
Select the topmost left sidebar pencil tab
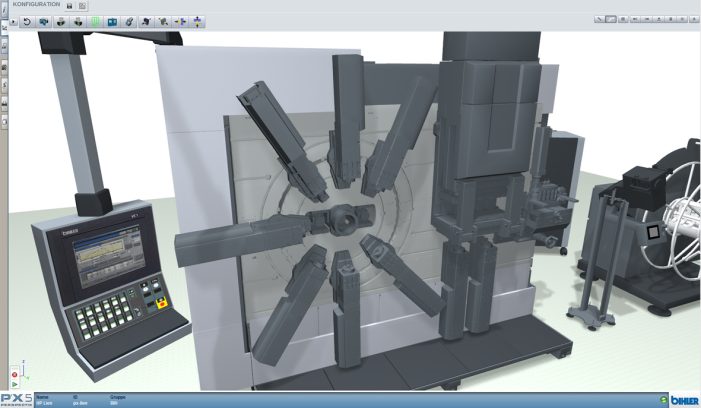[4, 10]
